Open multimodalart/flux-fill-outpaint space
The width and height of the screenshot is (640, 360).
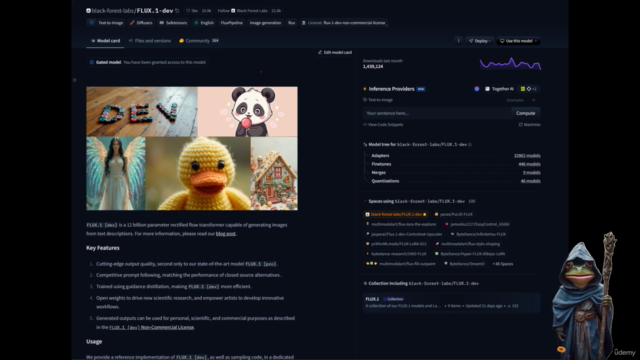(400, 264)
